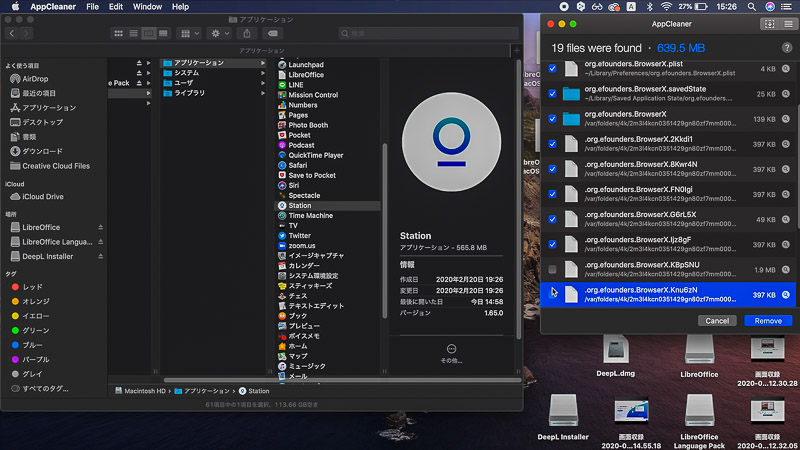
Task: Open Spotlight search in menu bar
Action: click(752, 7)
